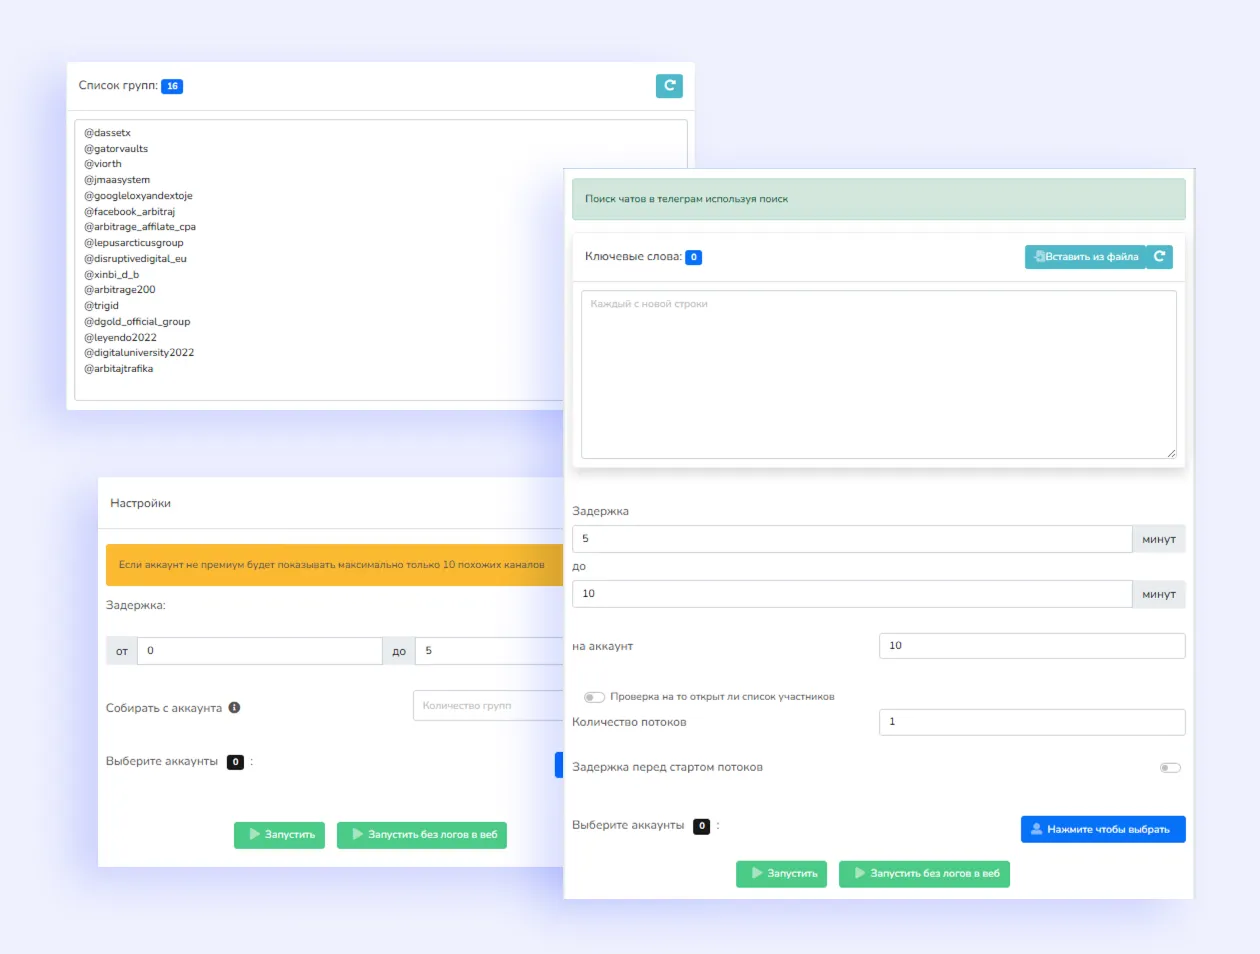Focus the Задержка minimum minutes field
1260x954 pixels.
coord(851,539)
